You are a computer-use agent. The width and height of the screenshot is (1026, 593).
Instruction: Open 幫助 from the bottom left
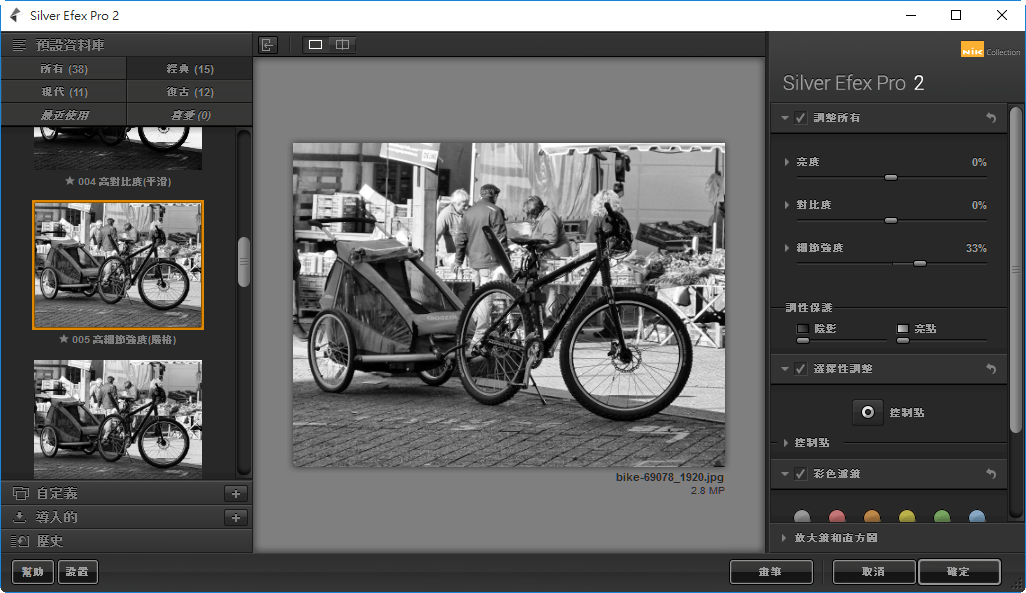click(32, 571)
